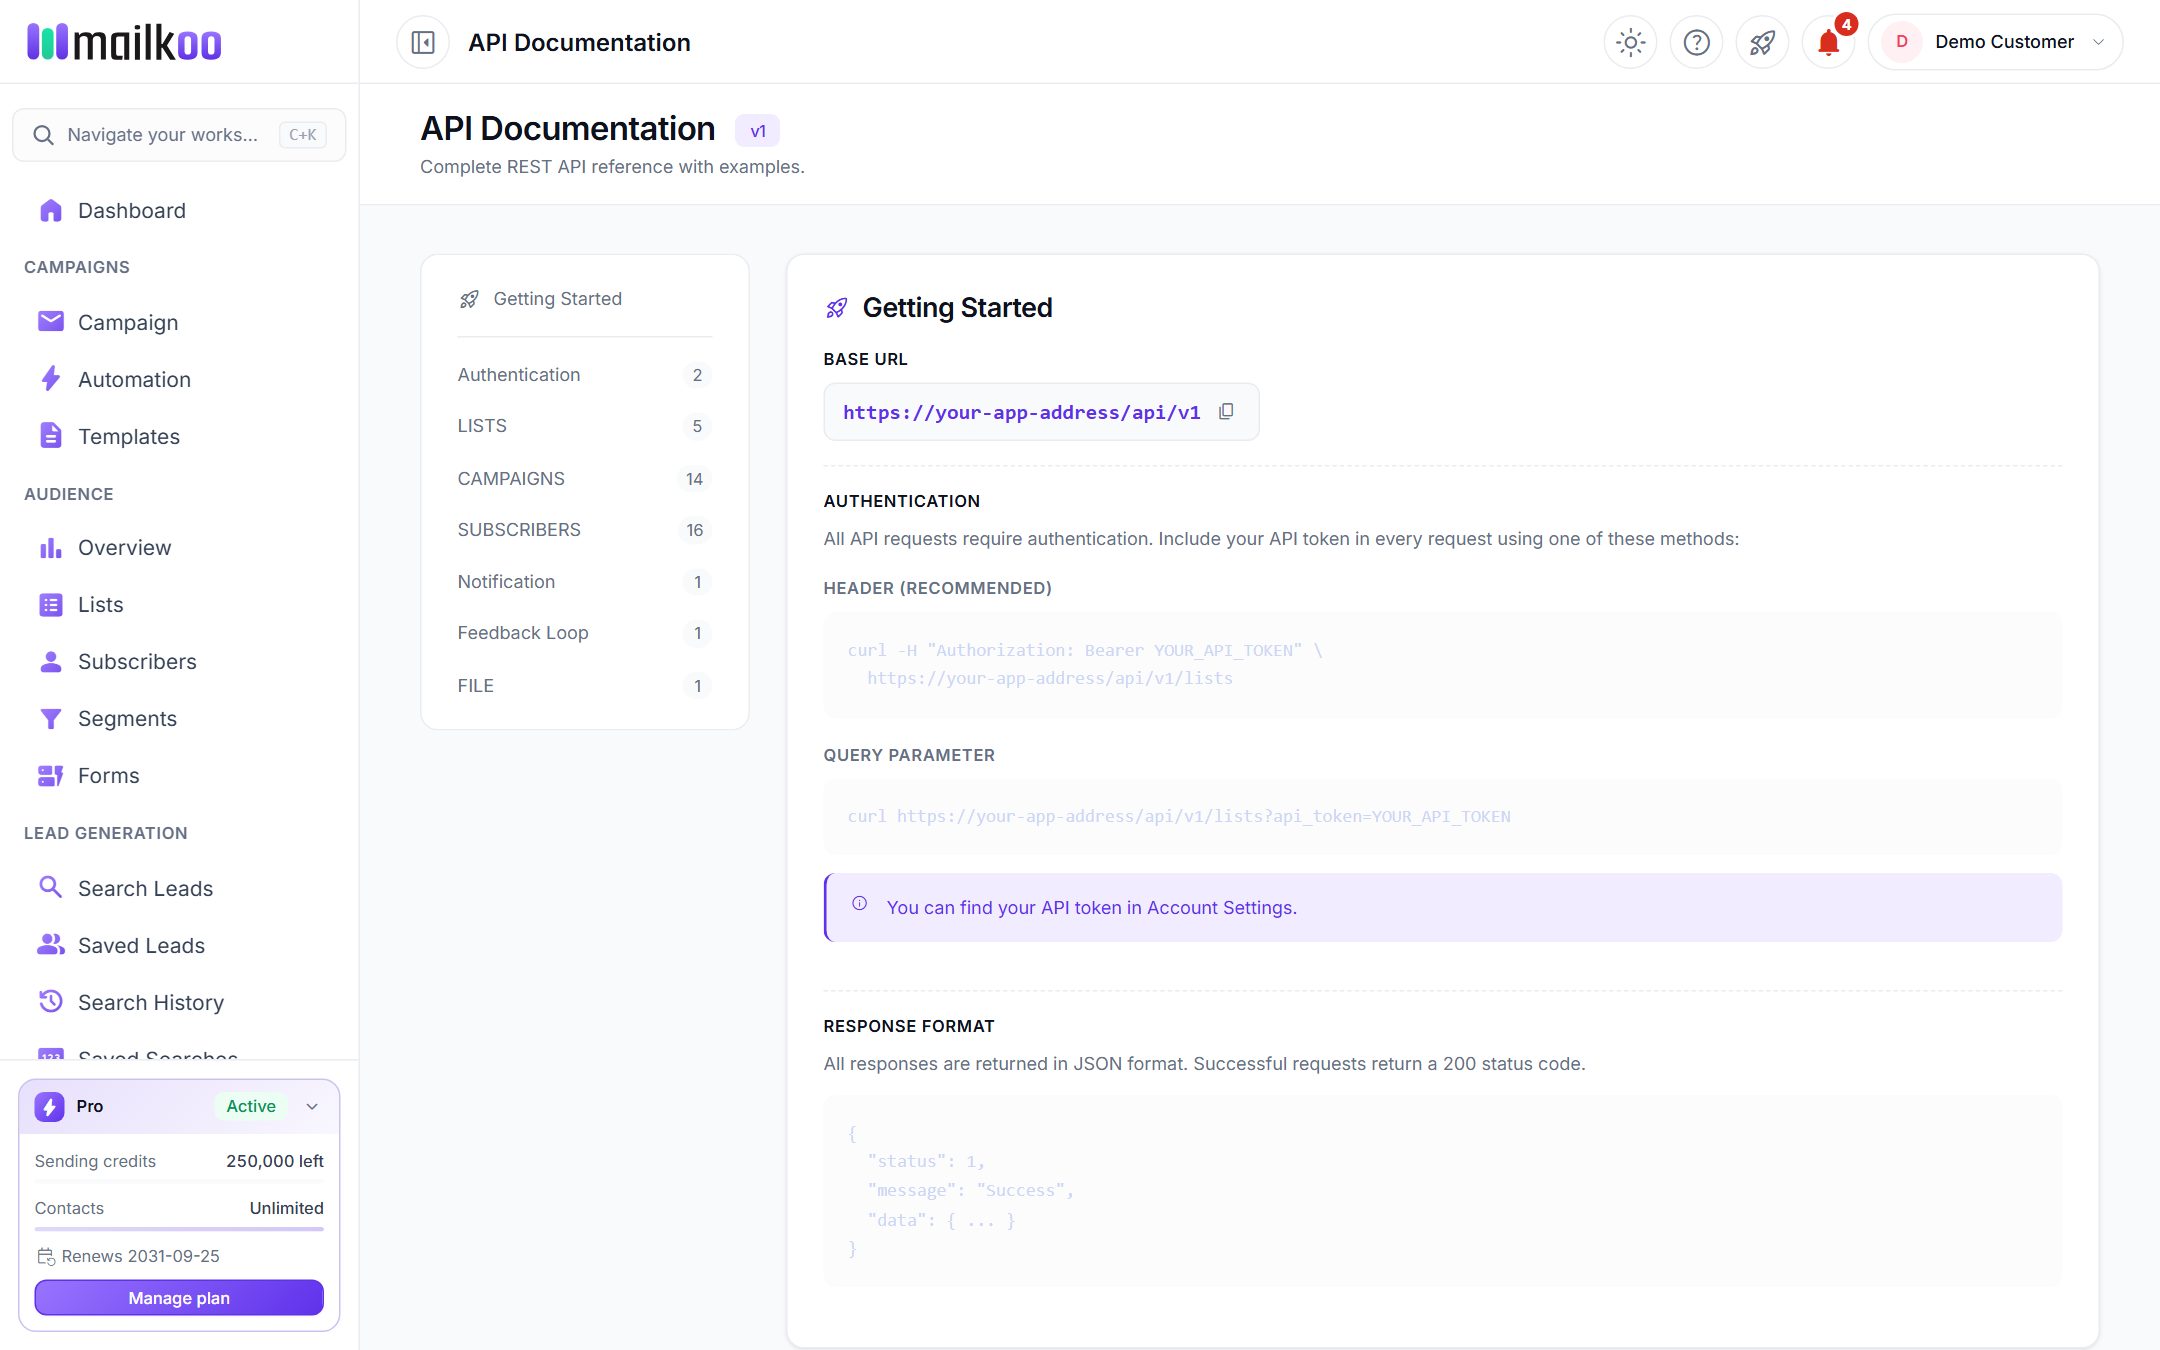Open the Authentication docs section
Screen dimensions: 2160x1350
585,375
